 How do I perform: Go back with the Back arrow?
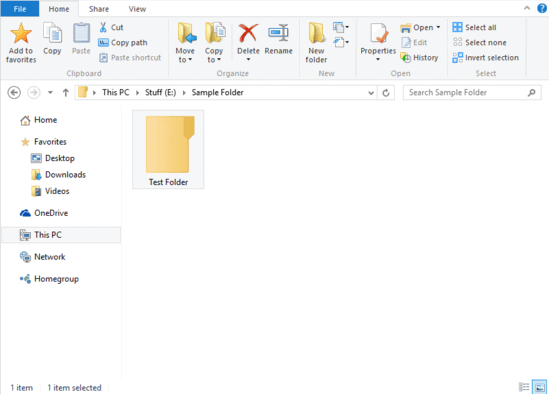click(14, 92)
